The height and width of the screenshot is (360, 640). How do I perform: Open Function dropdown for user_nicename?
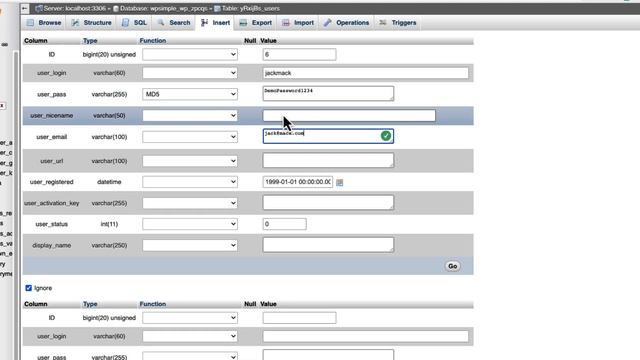click(x=190, y=116)
